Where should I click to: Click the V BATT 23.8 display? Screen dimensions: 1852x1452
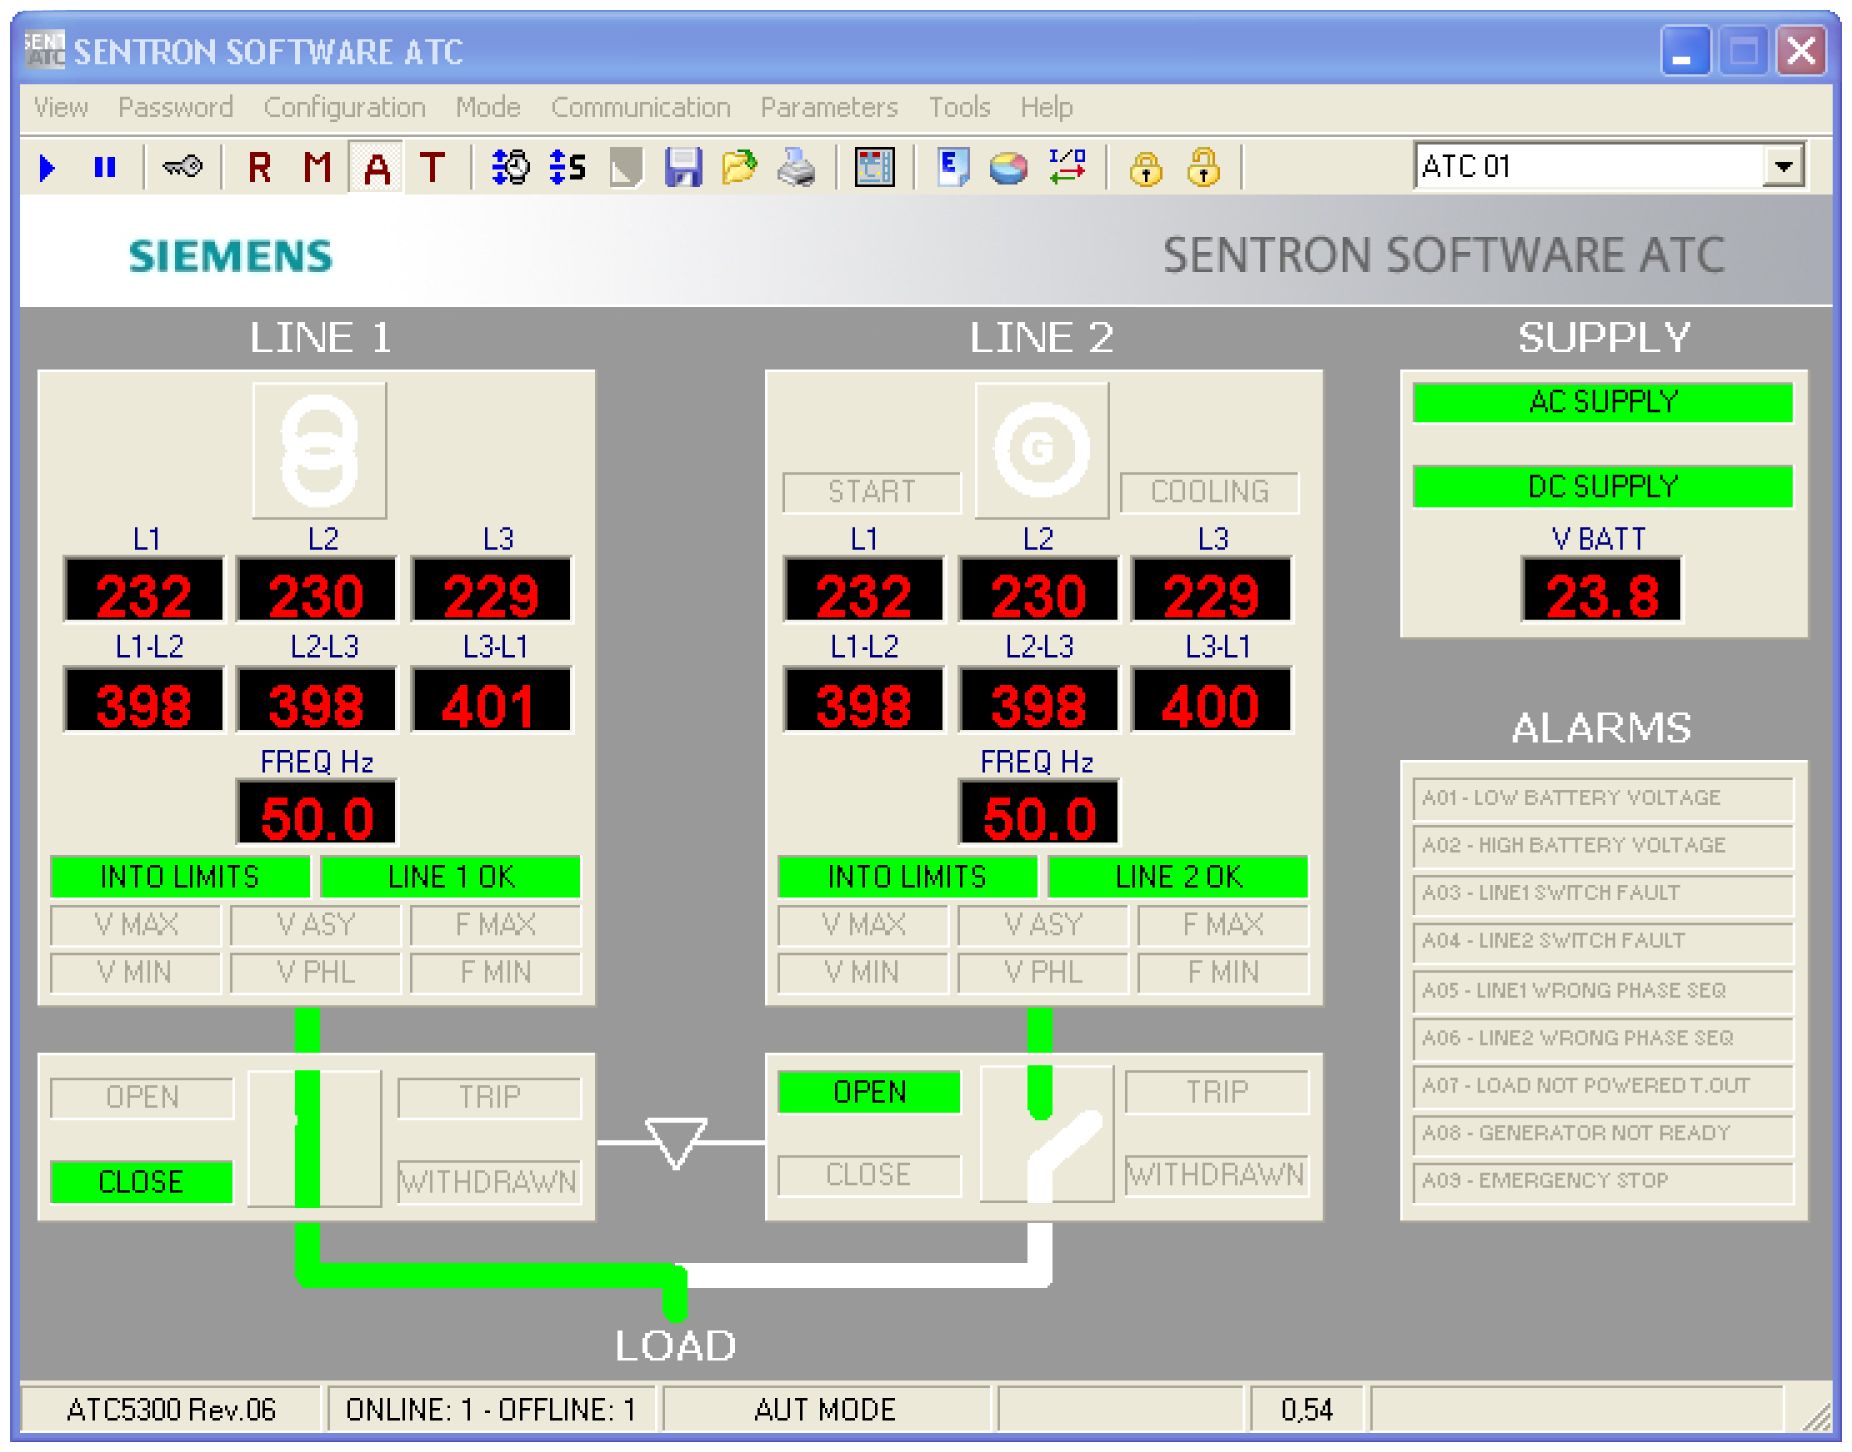click(x=1602, y=590)
